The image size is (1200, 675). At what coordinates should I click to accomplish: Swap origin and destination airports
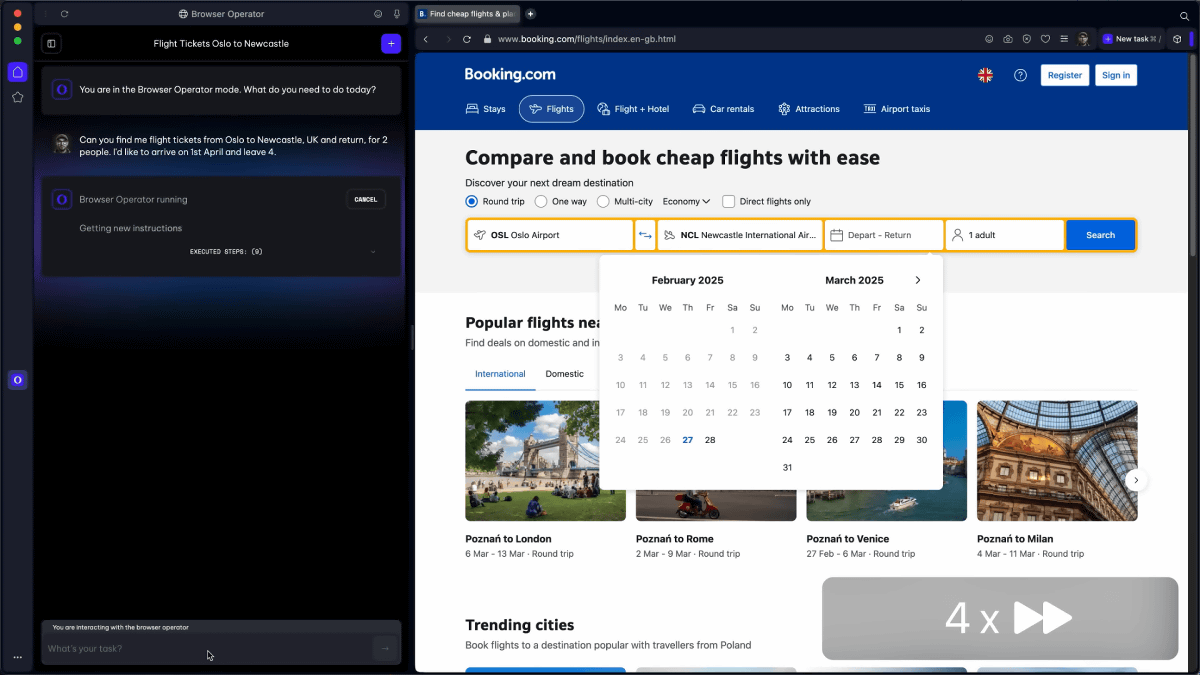(x=645, y=235)
